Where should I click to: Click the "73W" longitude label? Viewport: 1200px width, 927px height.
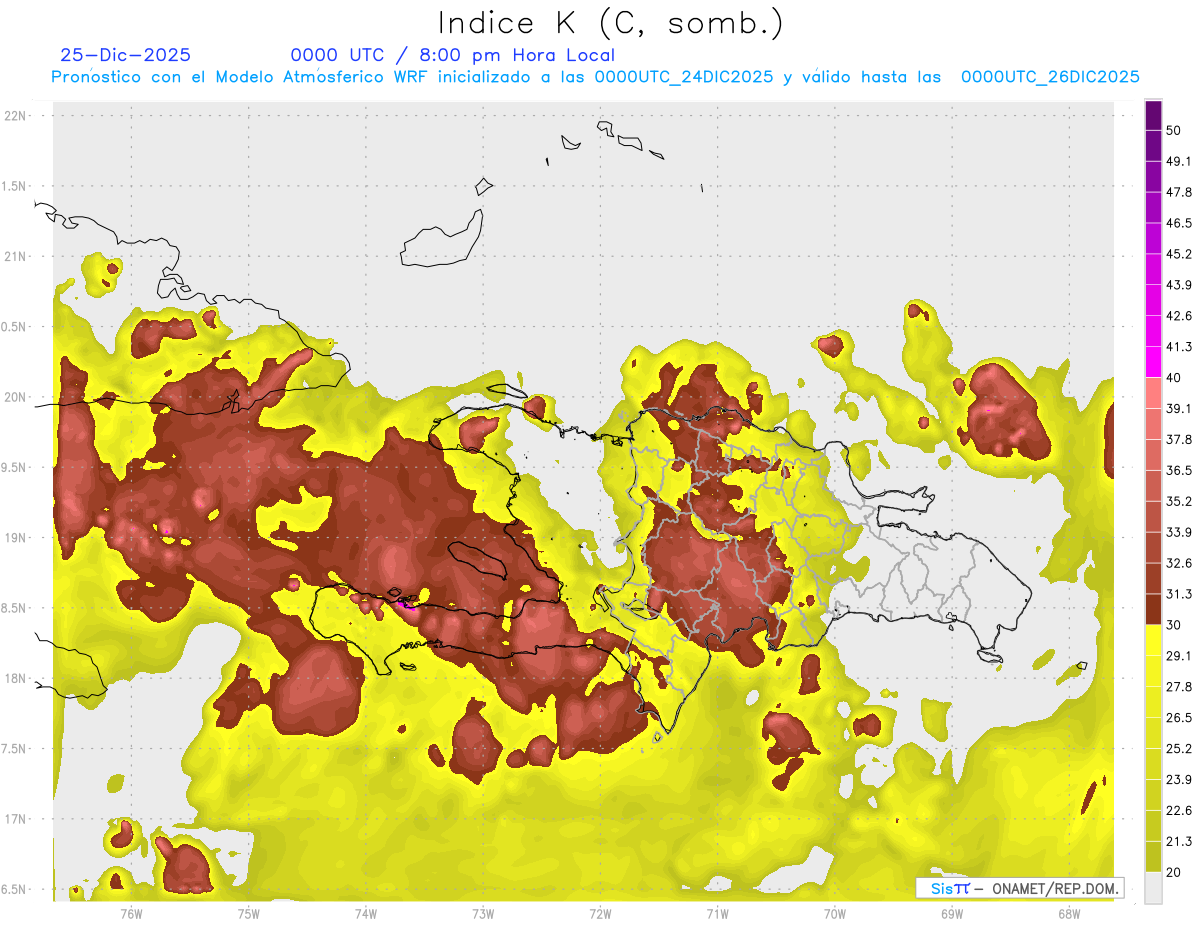click(x=483, y=914)
